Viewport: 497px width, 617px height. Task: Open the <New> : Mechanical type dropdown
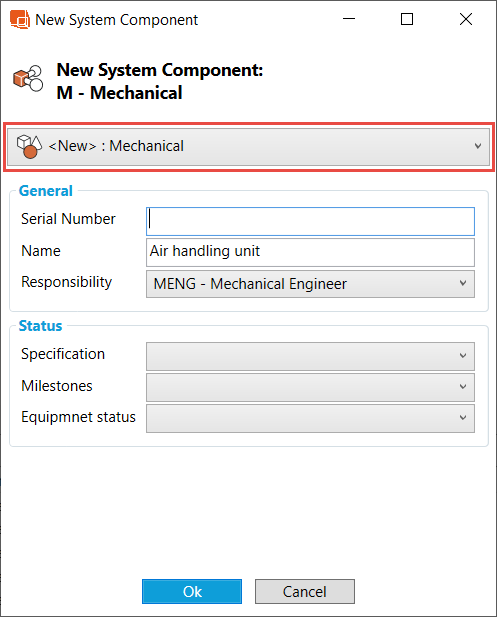coord(249,146)
